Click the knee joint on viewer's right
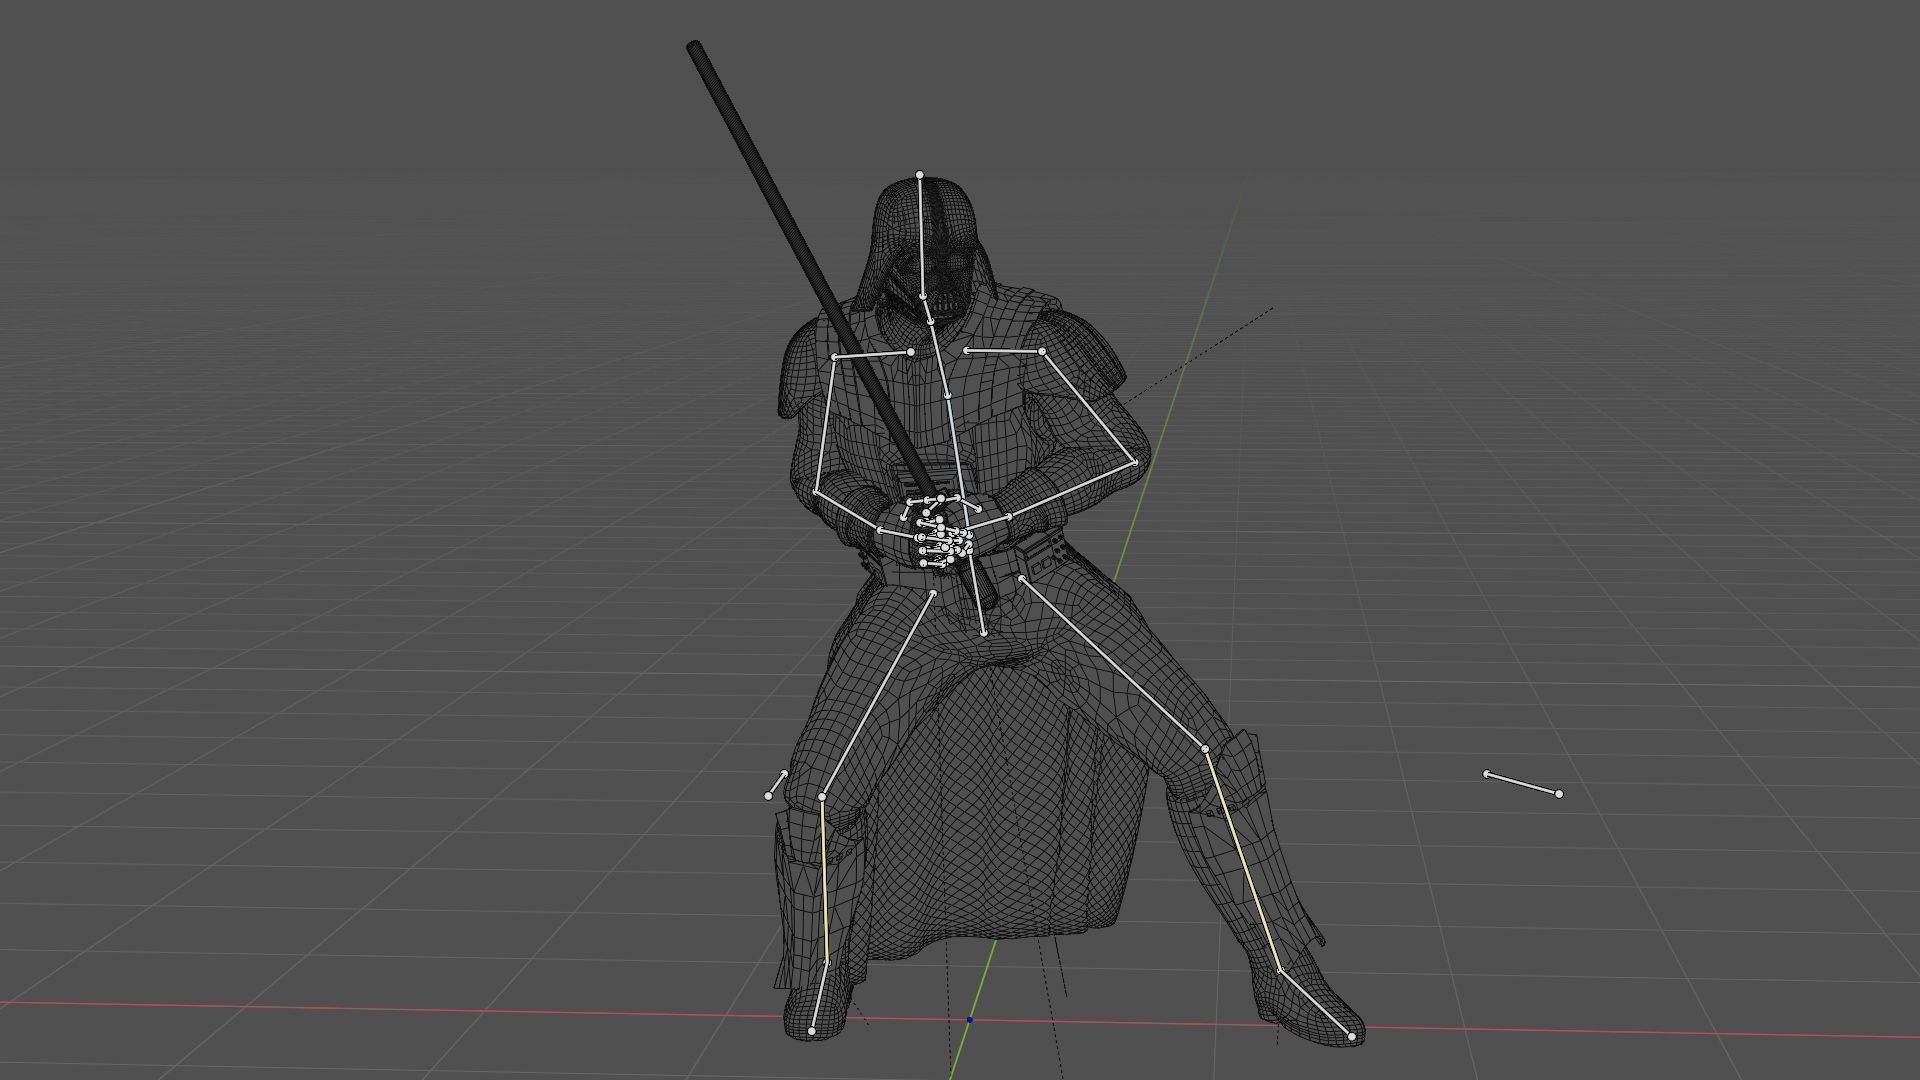 (x=1205, y=749)
